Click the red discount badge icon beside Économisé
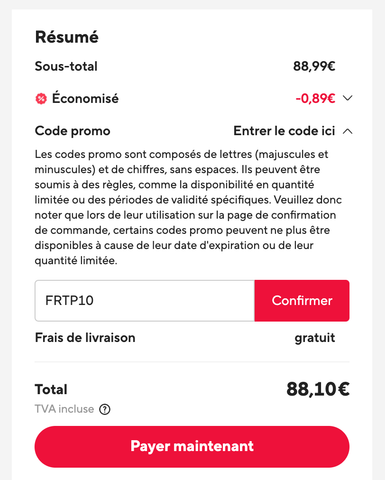 (41, 99)
